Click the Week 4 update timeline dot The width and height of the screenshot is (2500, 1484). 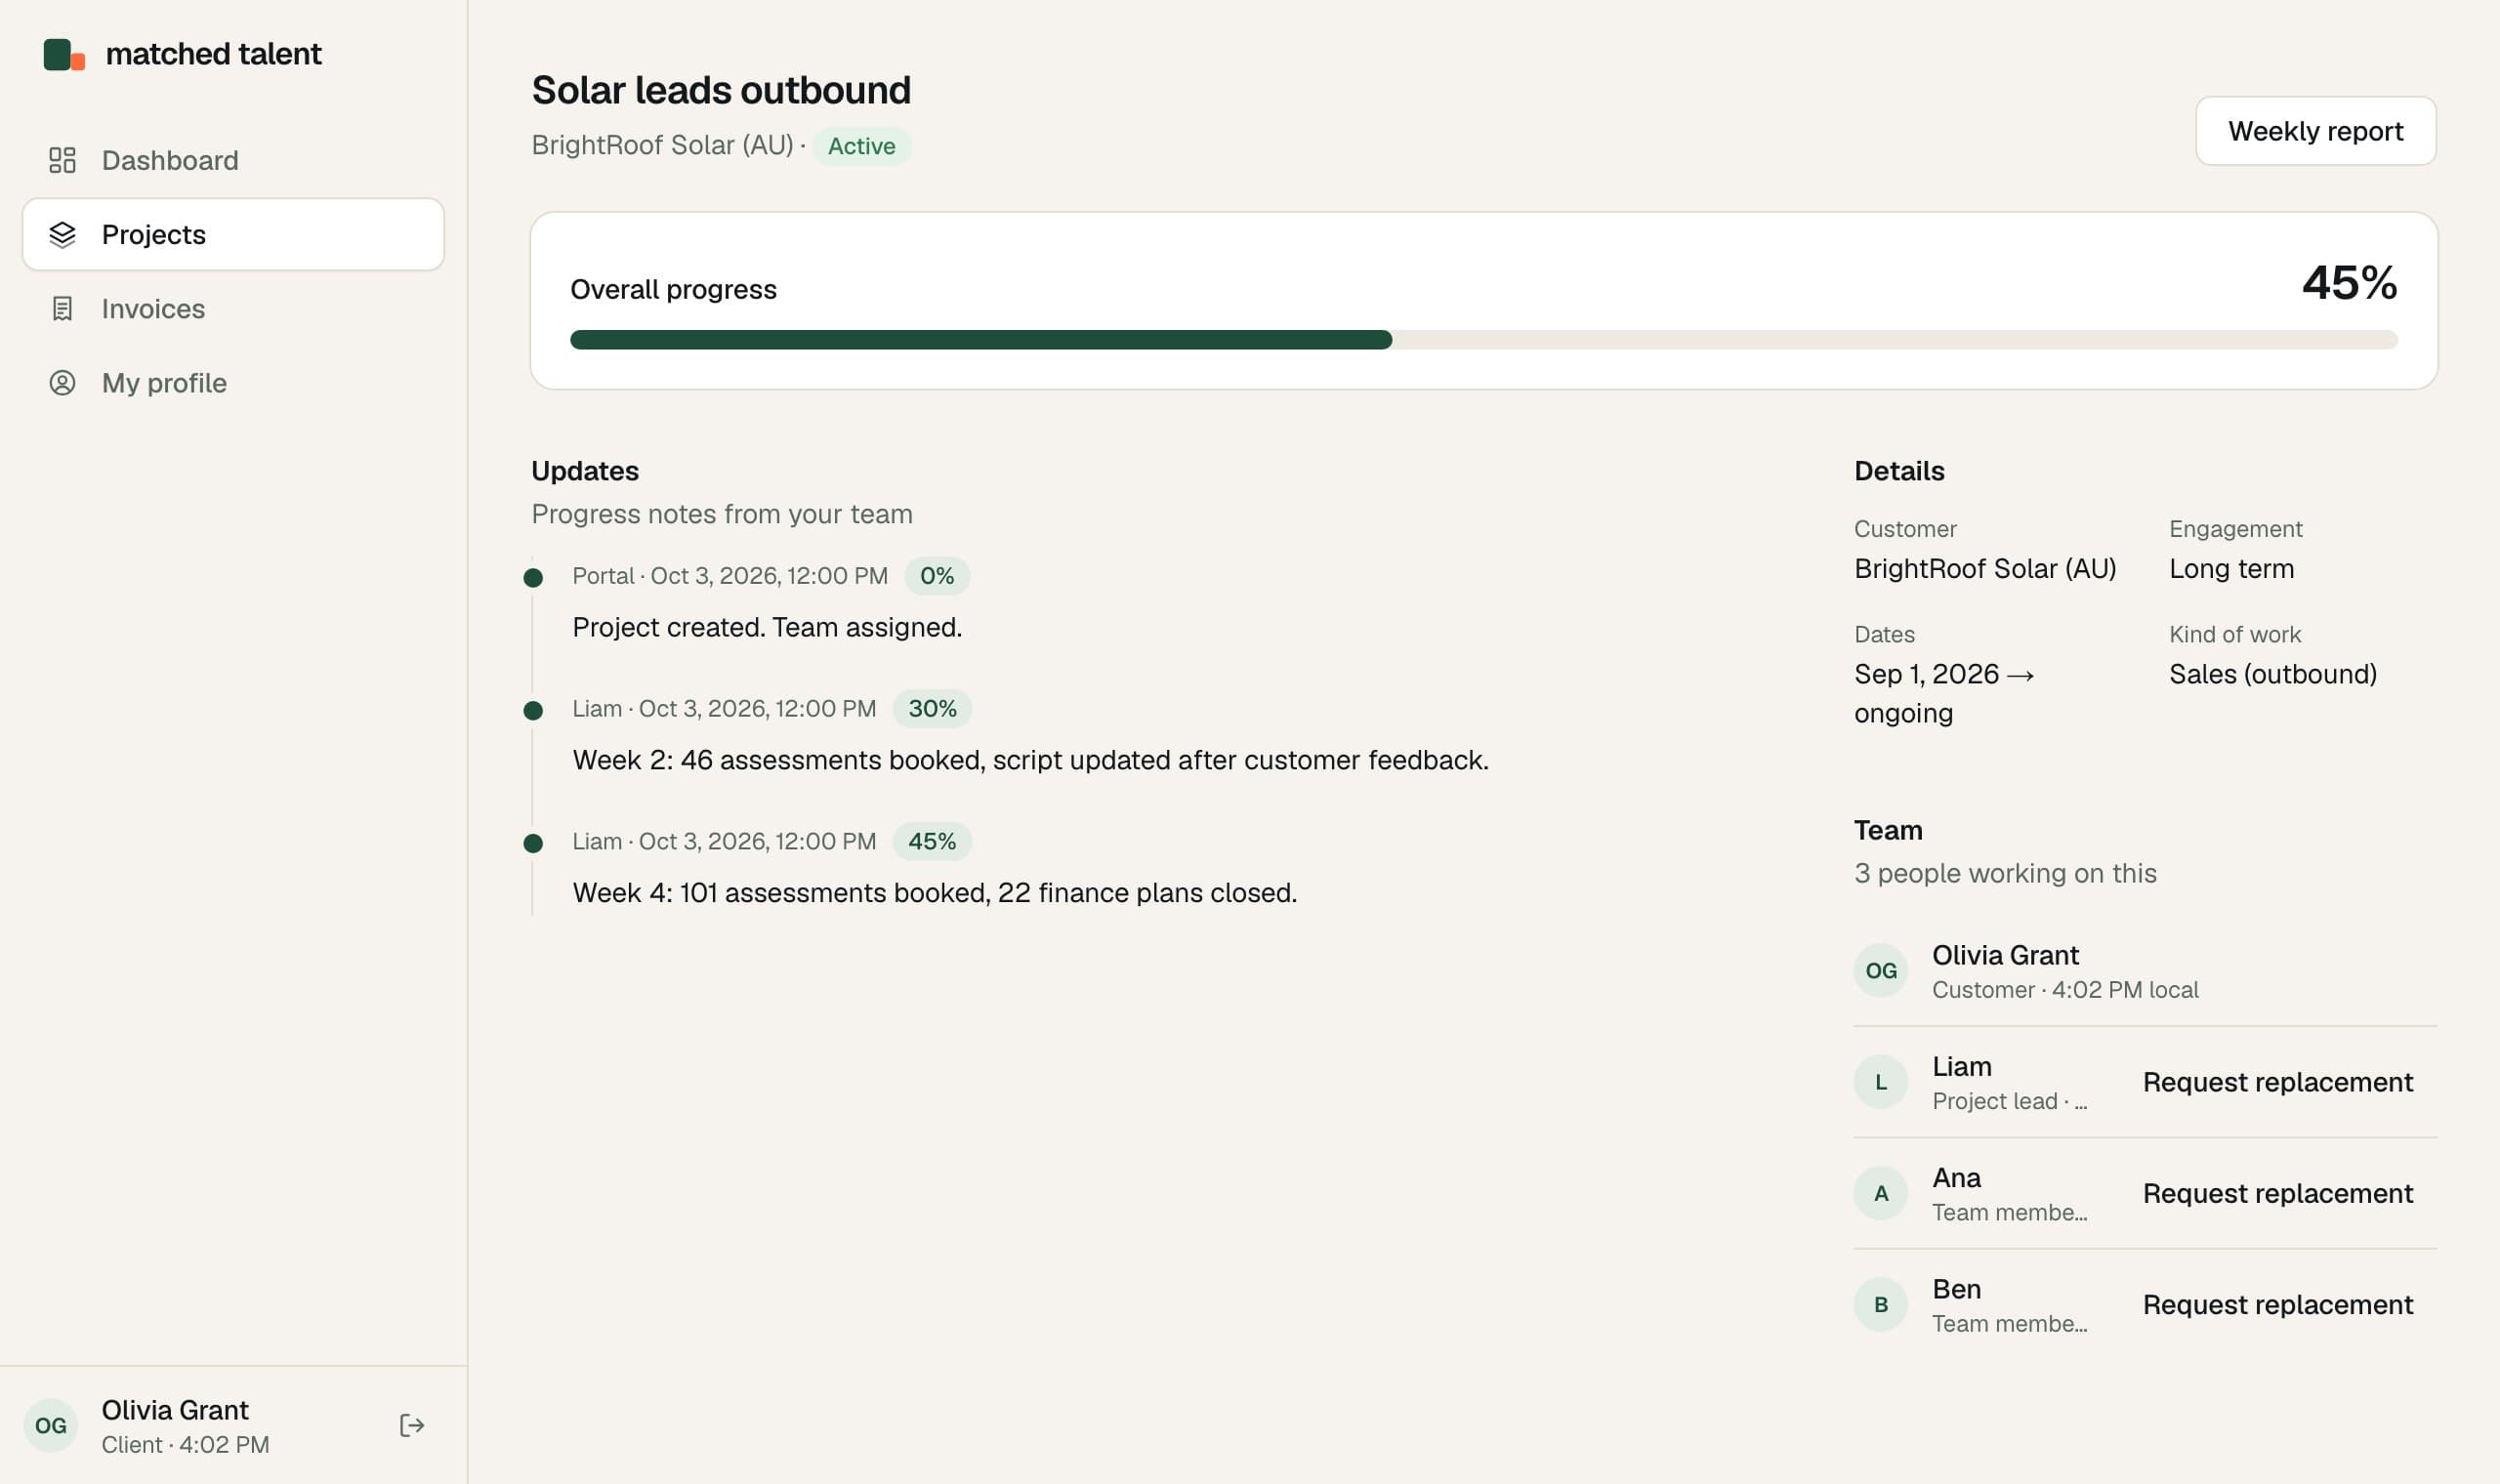[533, 843]
